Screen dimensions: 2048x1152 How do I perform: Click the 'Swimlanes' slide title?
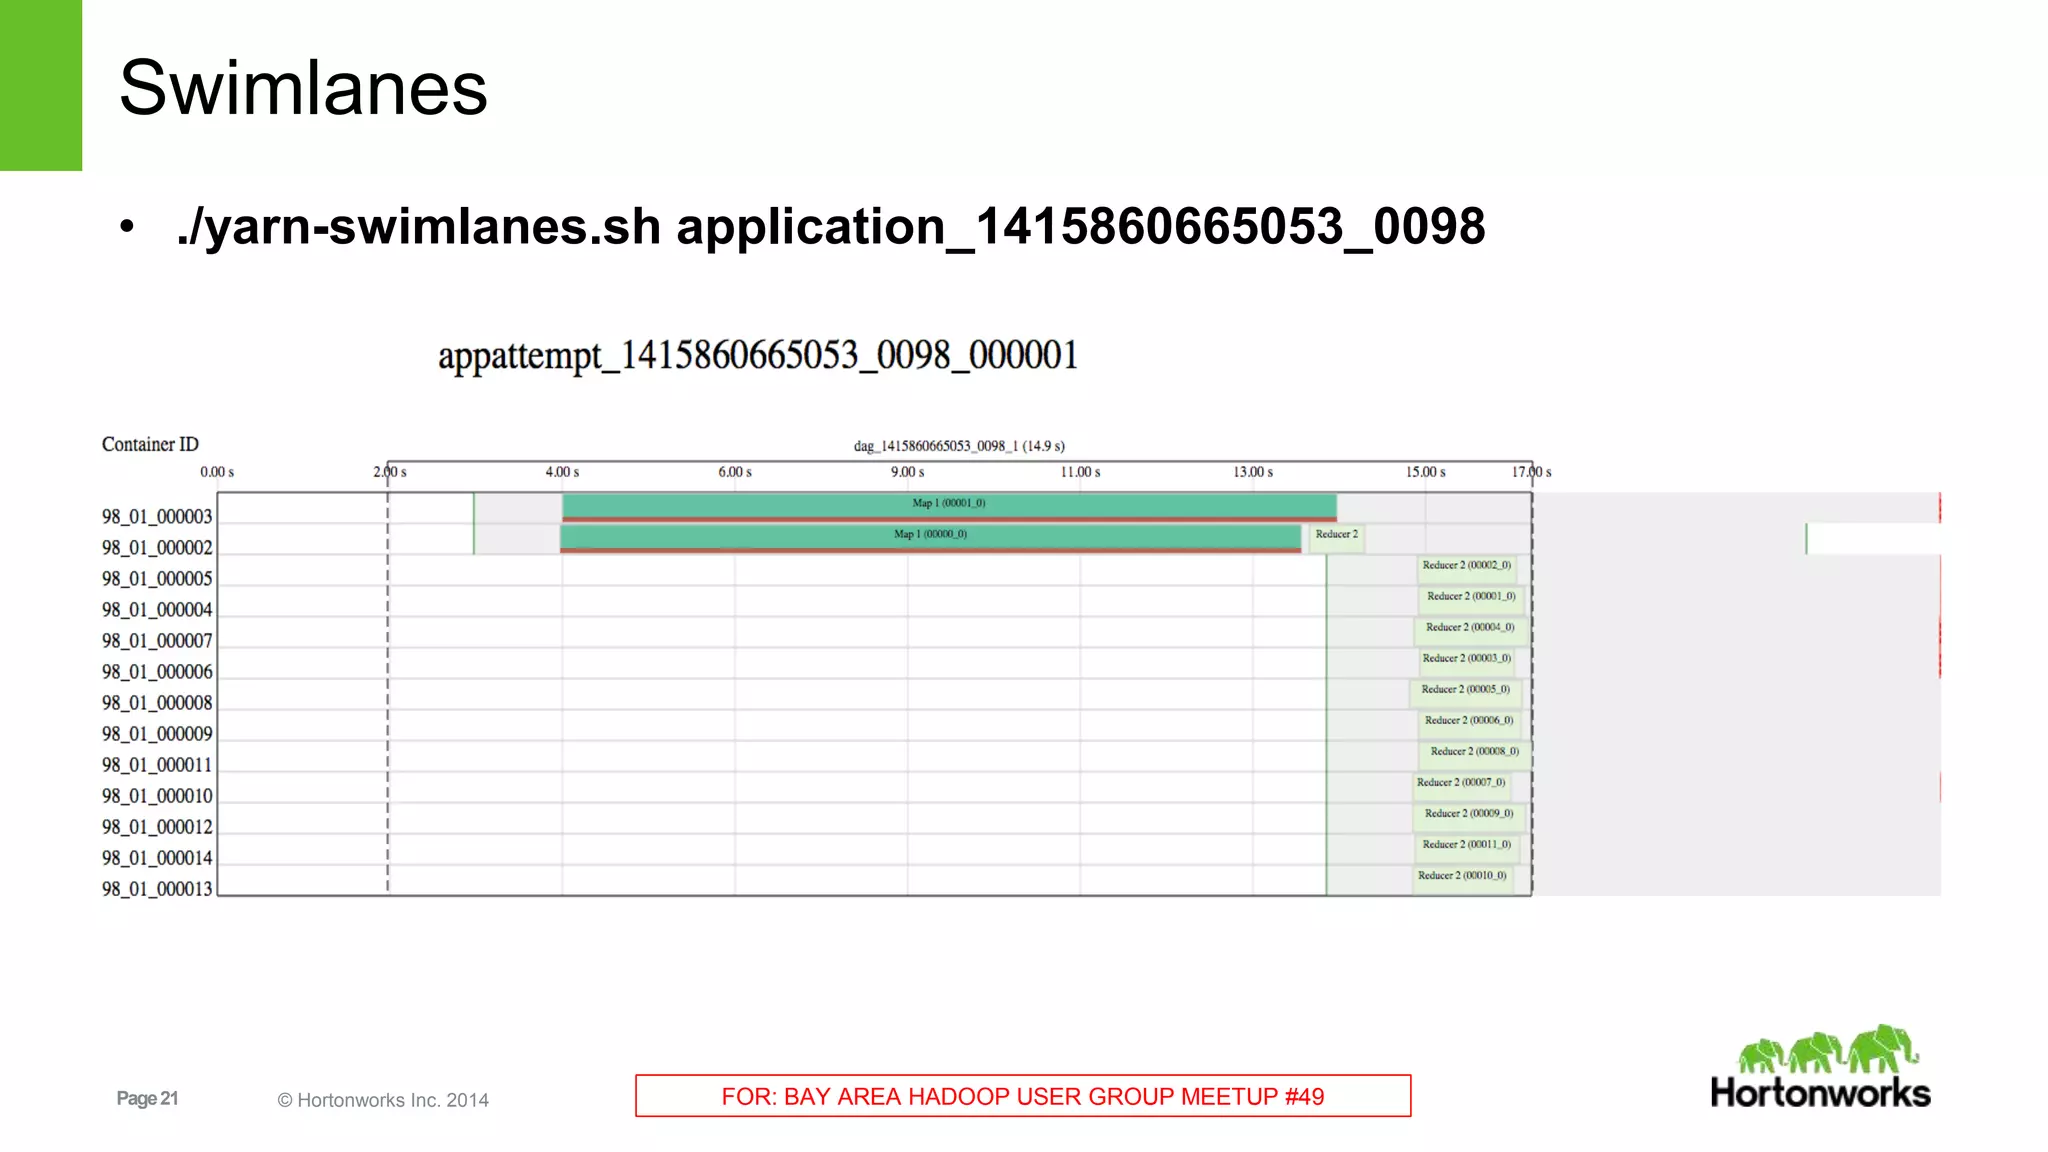coord(303,88)
